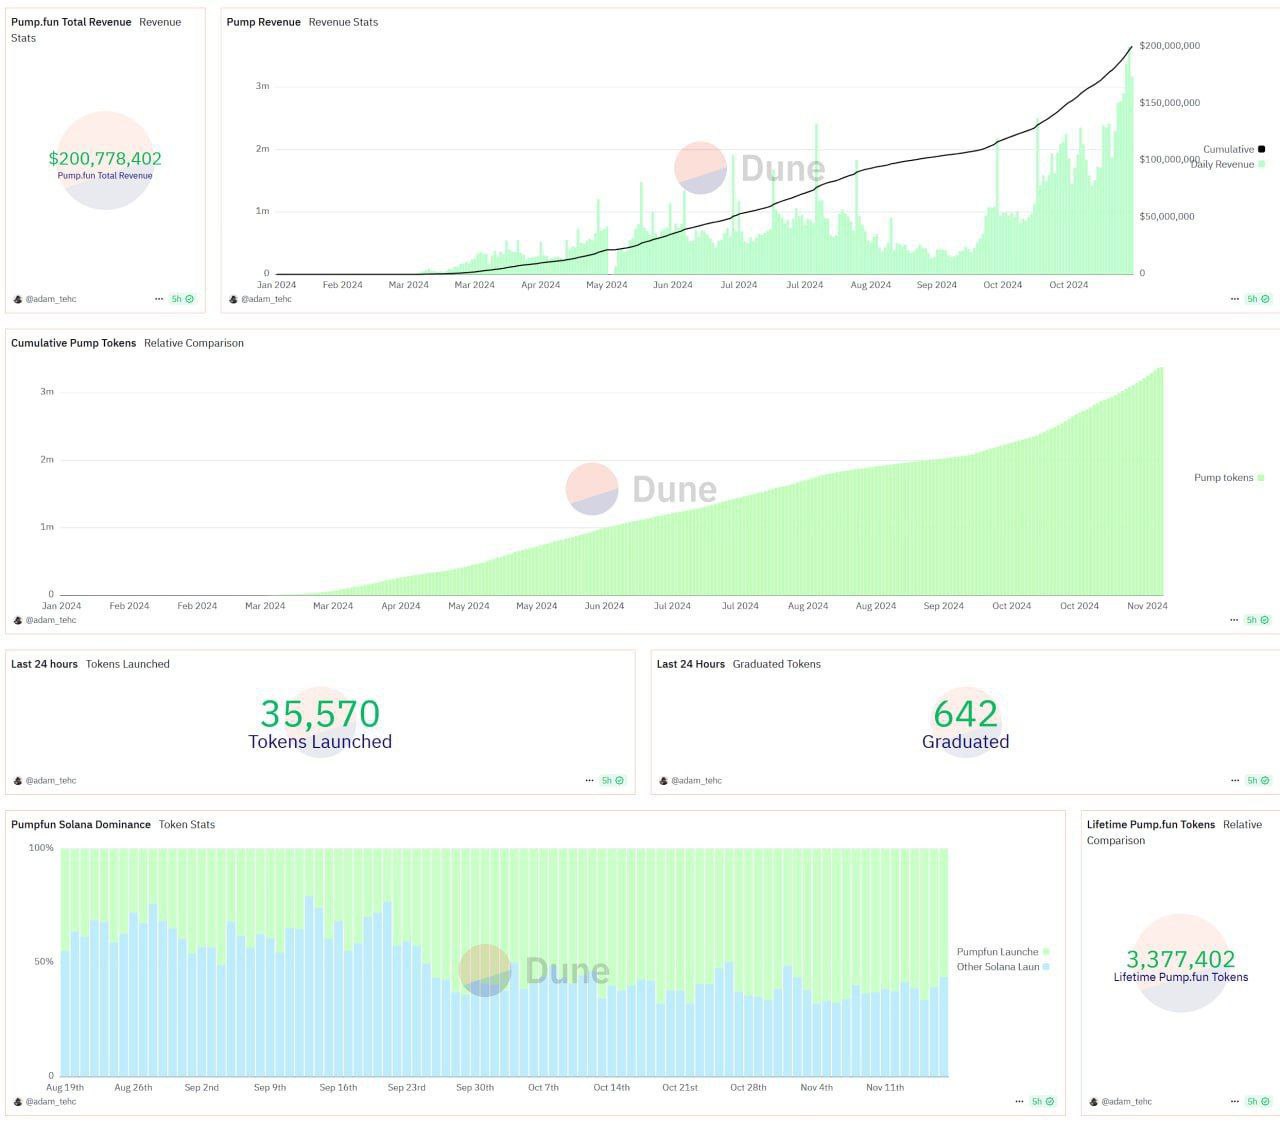Screen dimensions: 1280x1123
Task: Toggle the Pump tokens legend entry
Action: (x=1229, y=477)
